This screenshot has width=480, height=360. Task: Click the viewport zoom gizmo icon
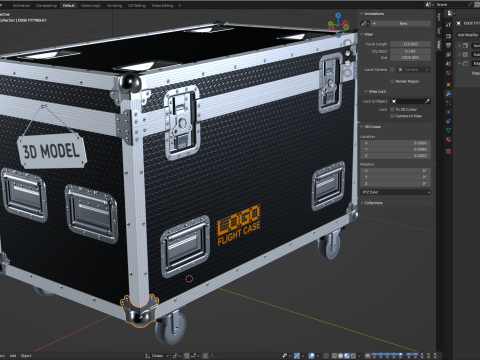(x=348, y=43)
